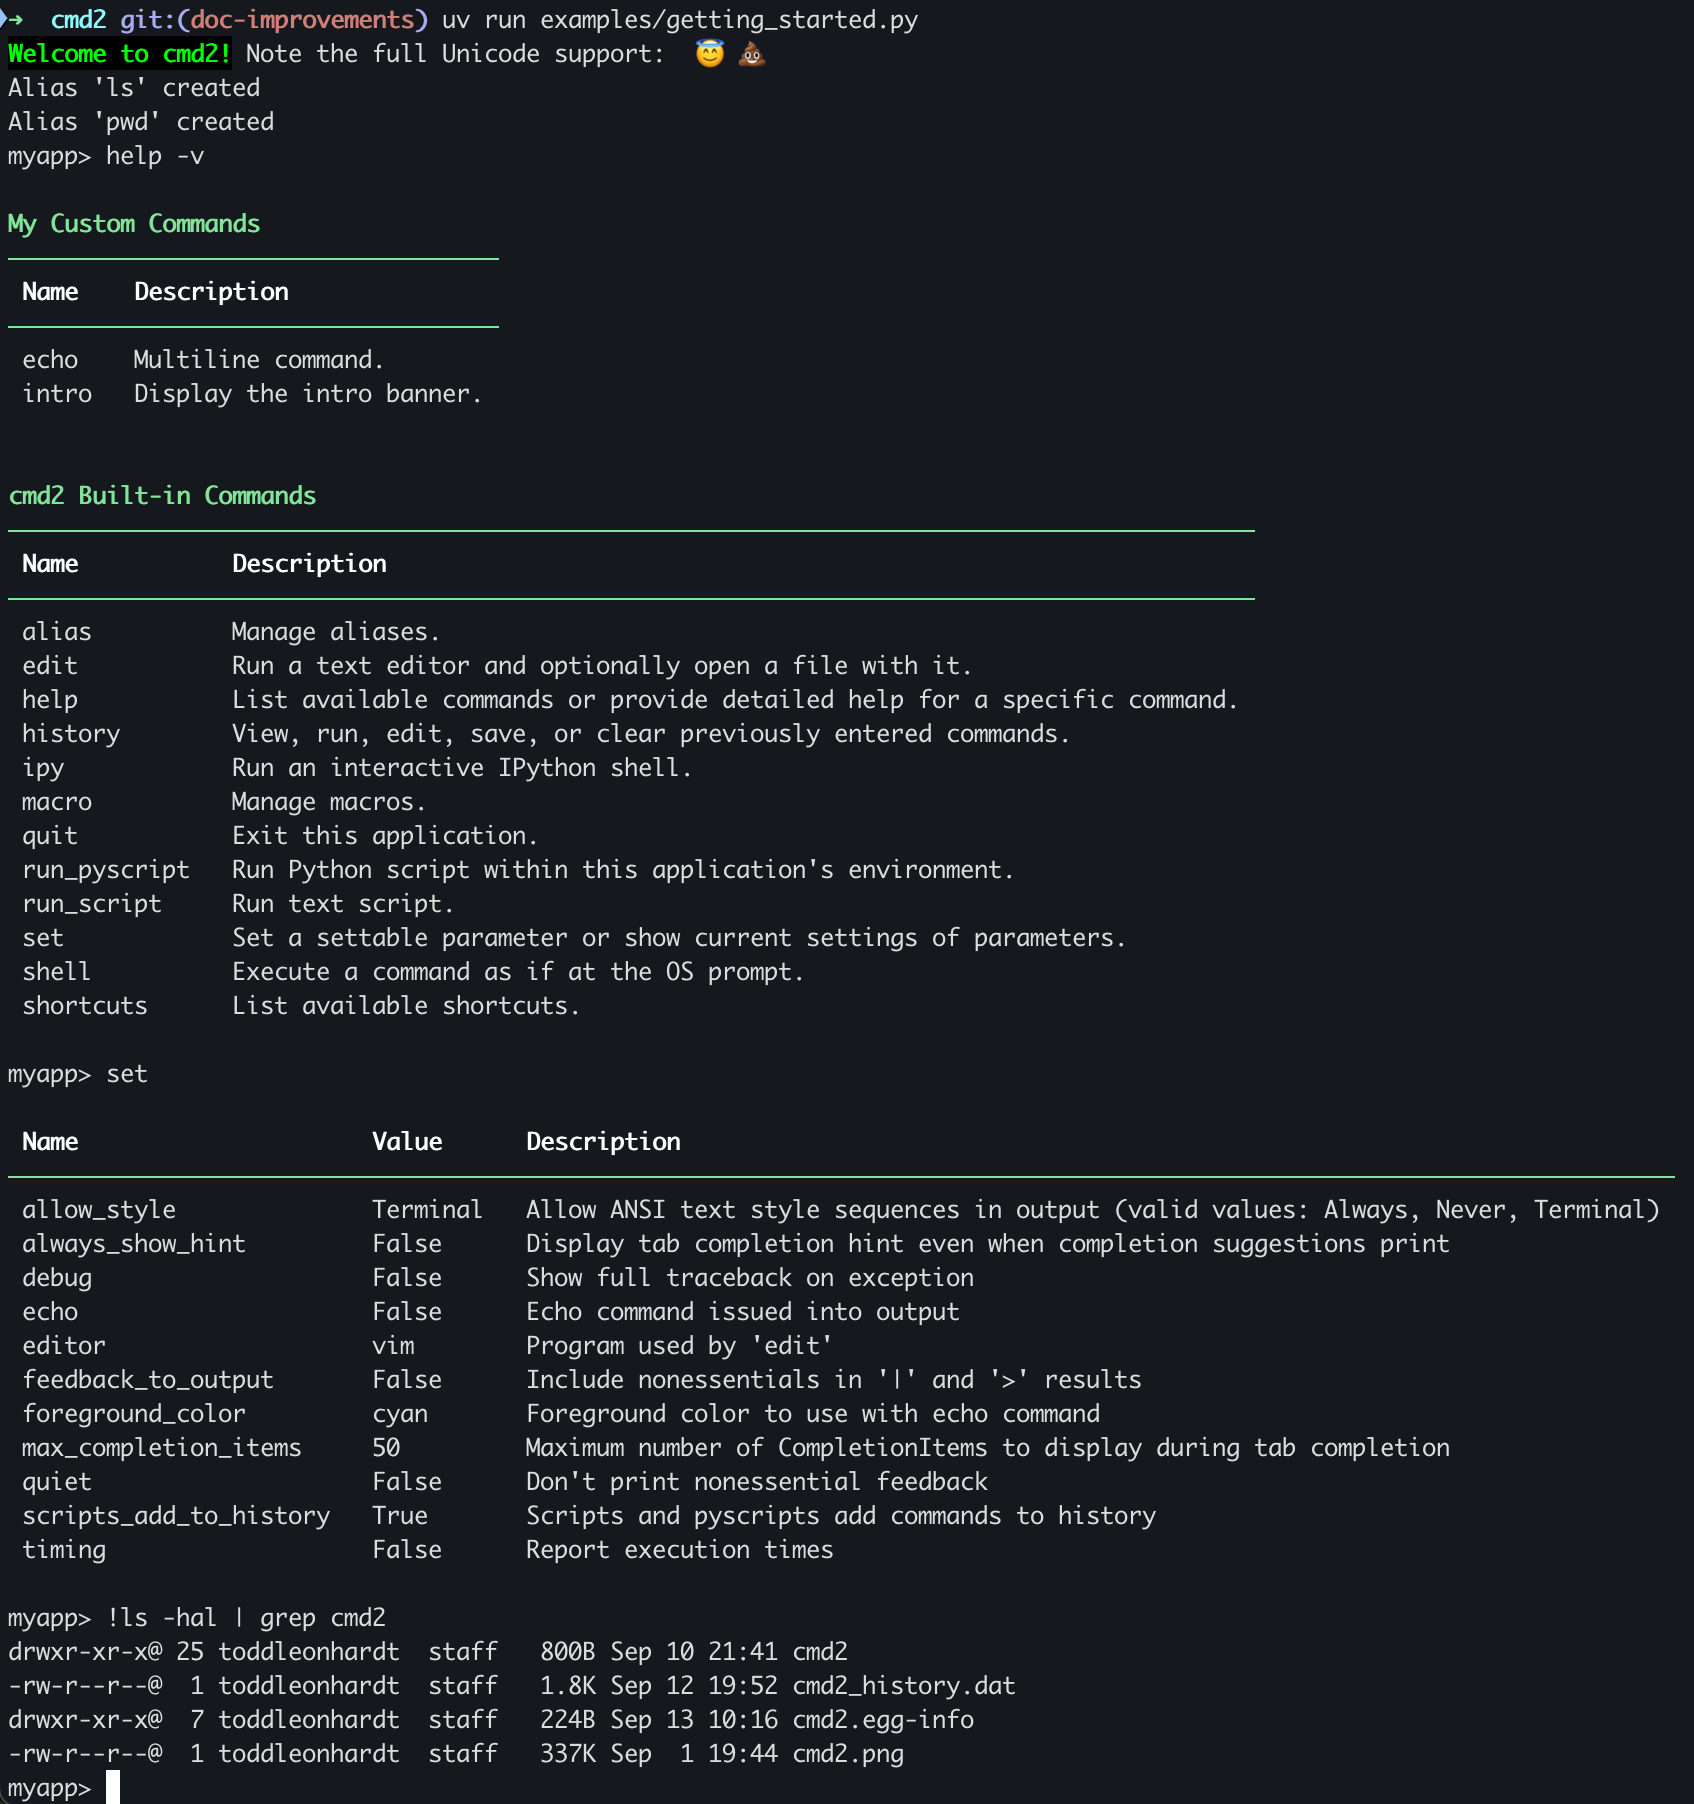Click the cursor block at the last myapp prompt
This screenshot has width=1694, height=1804.
113,1787
